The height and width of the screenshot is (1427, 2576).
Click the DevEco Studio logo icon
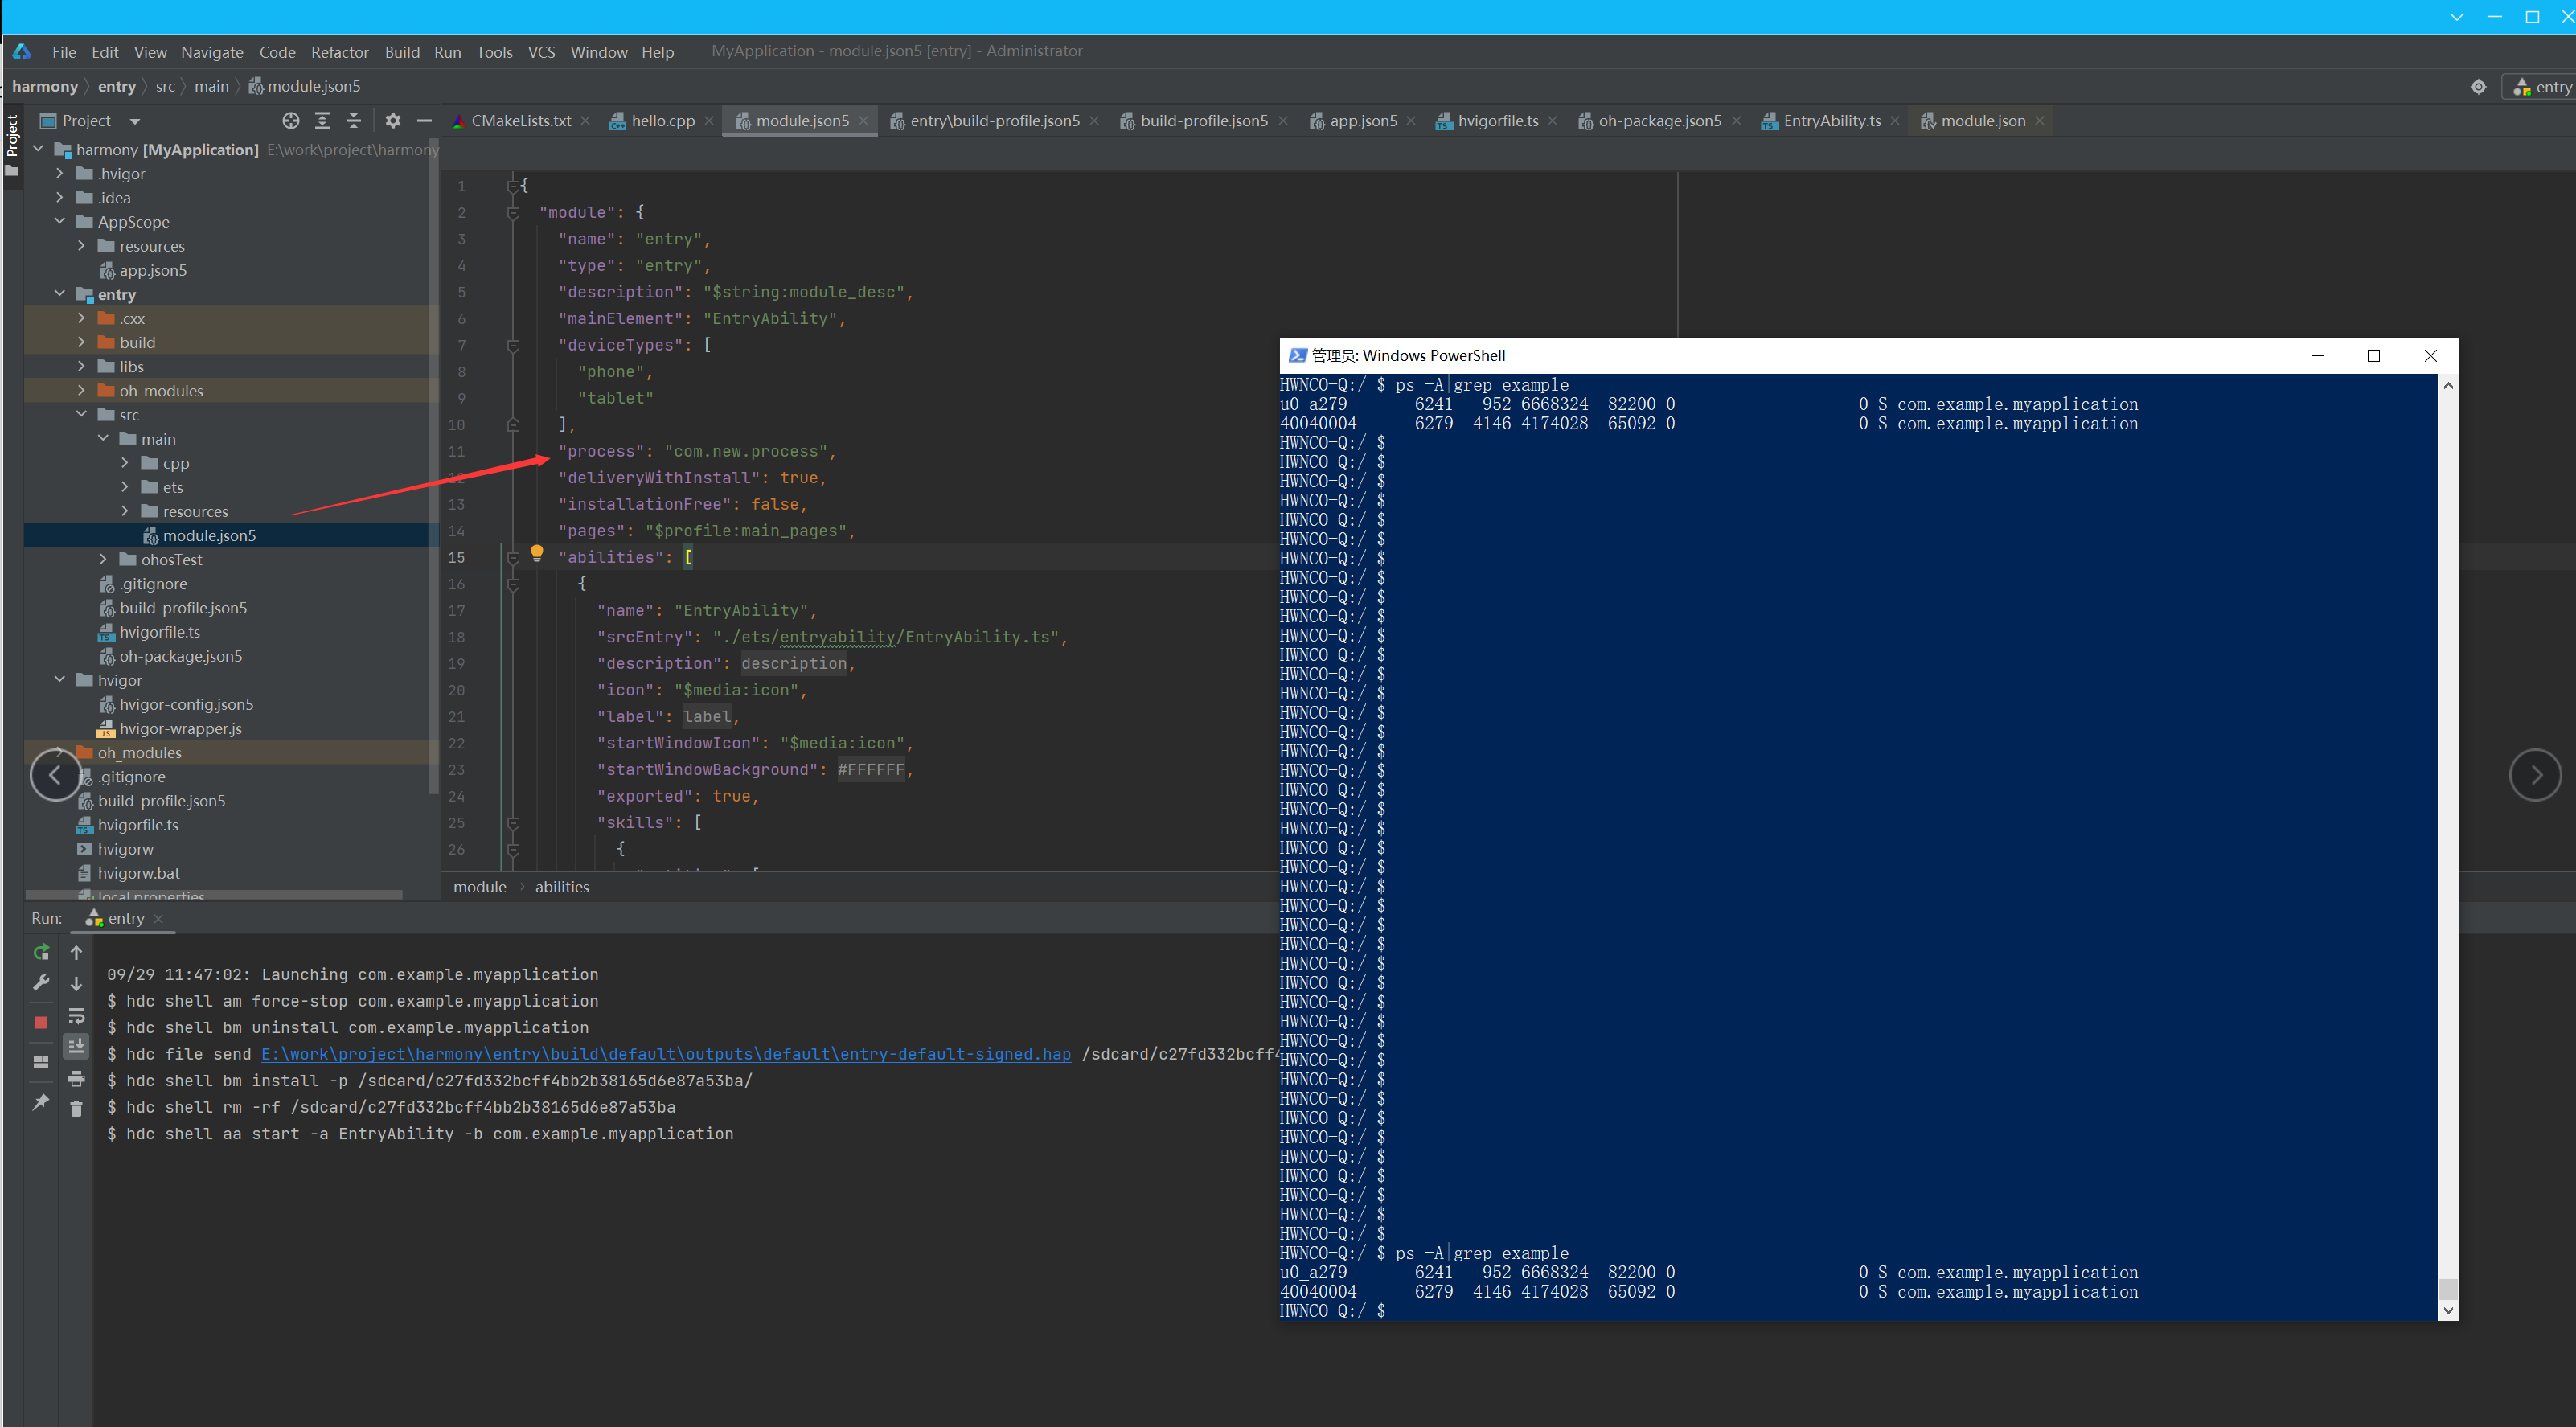(22, 52)
